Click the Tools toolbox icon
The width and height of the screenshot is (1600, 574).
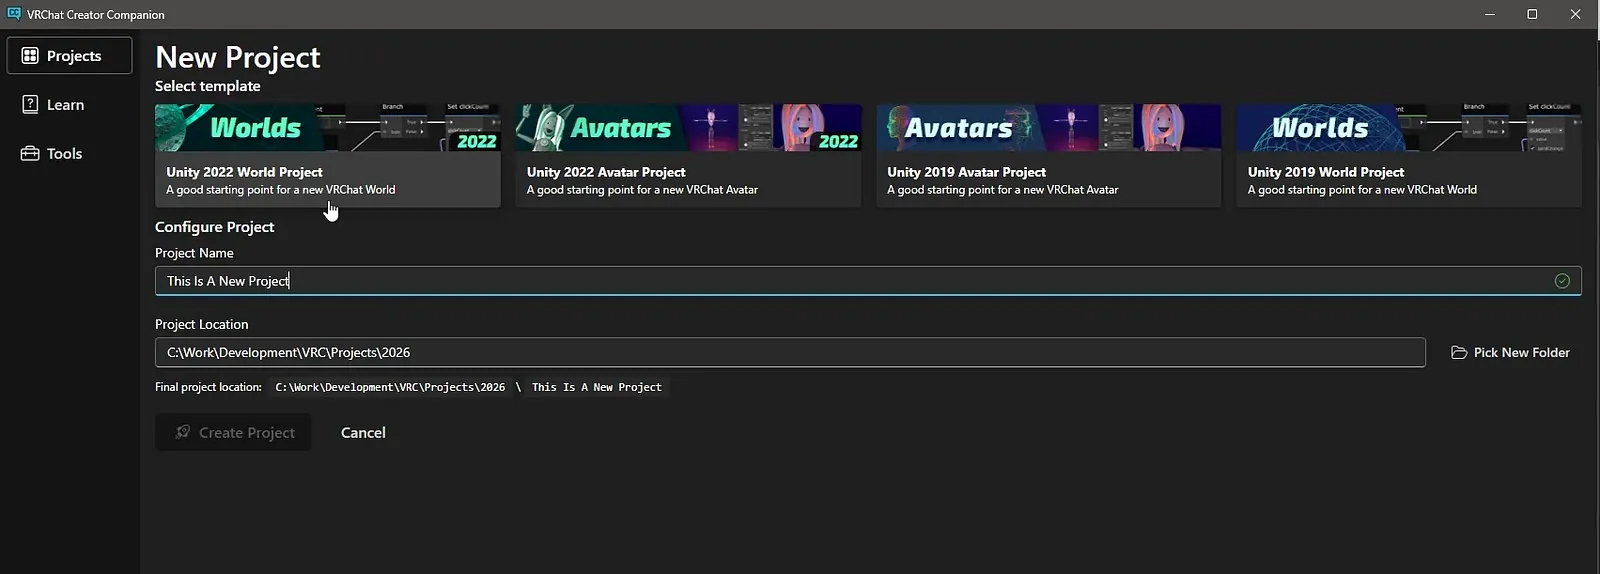pos(30,154)
